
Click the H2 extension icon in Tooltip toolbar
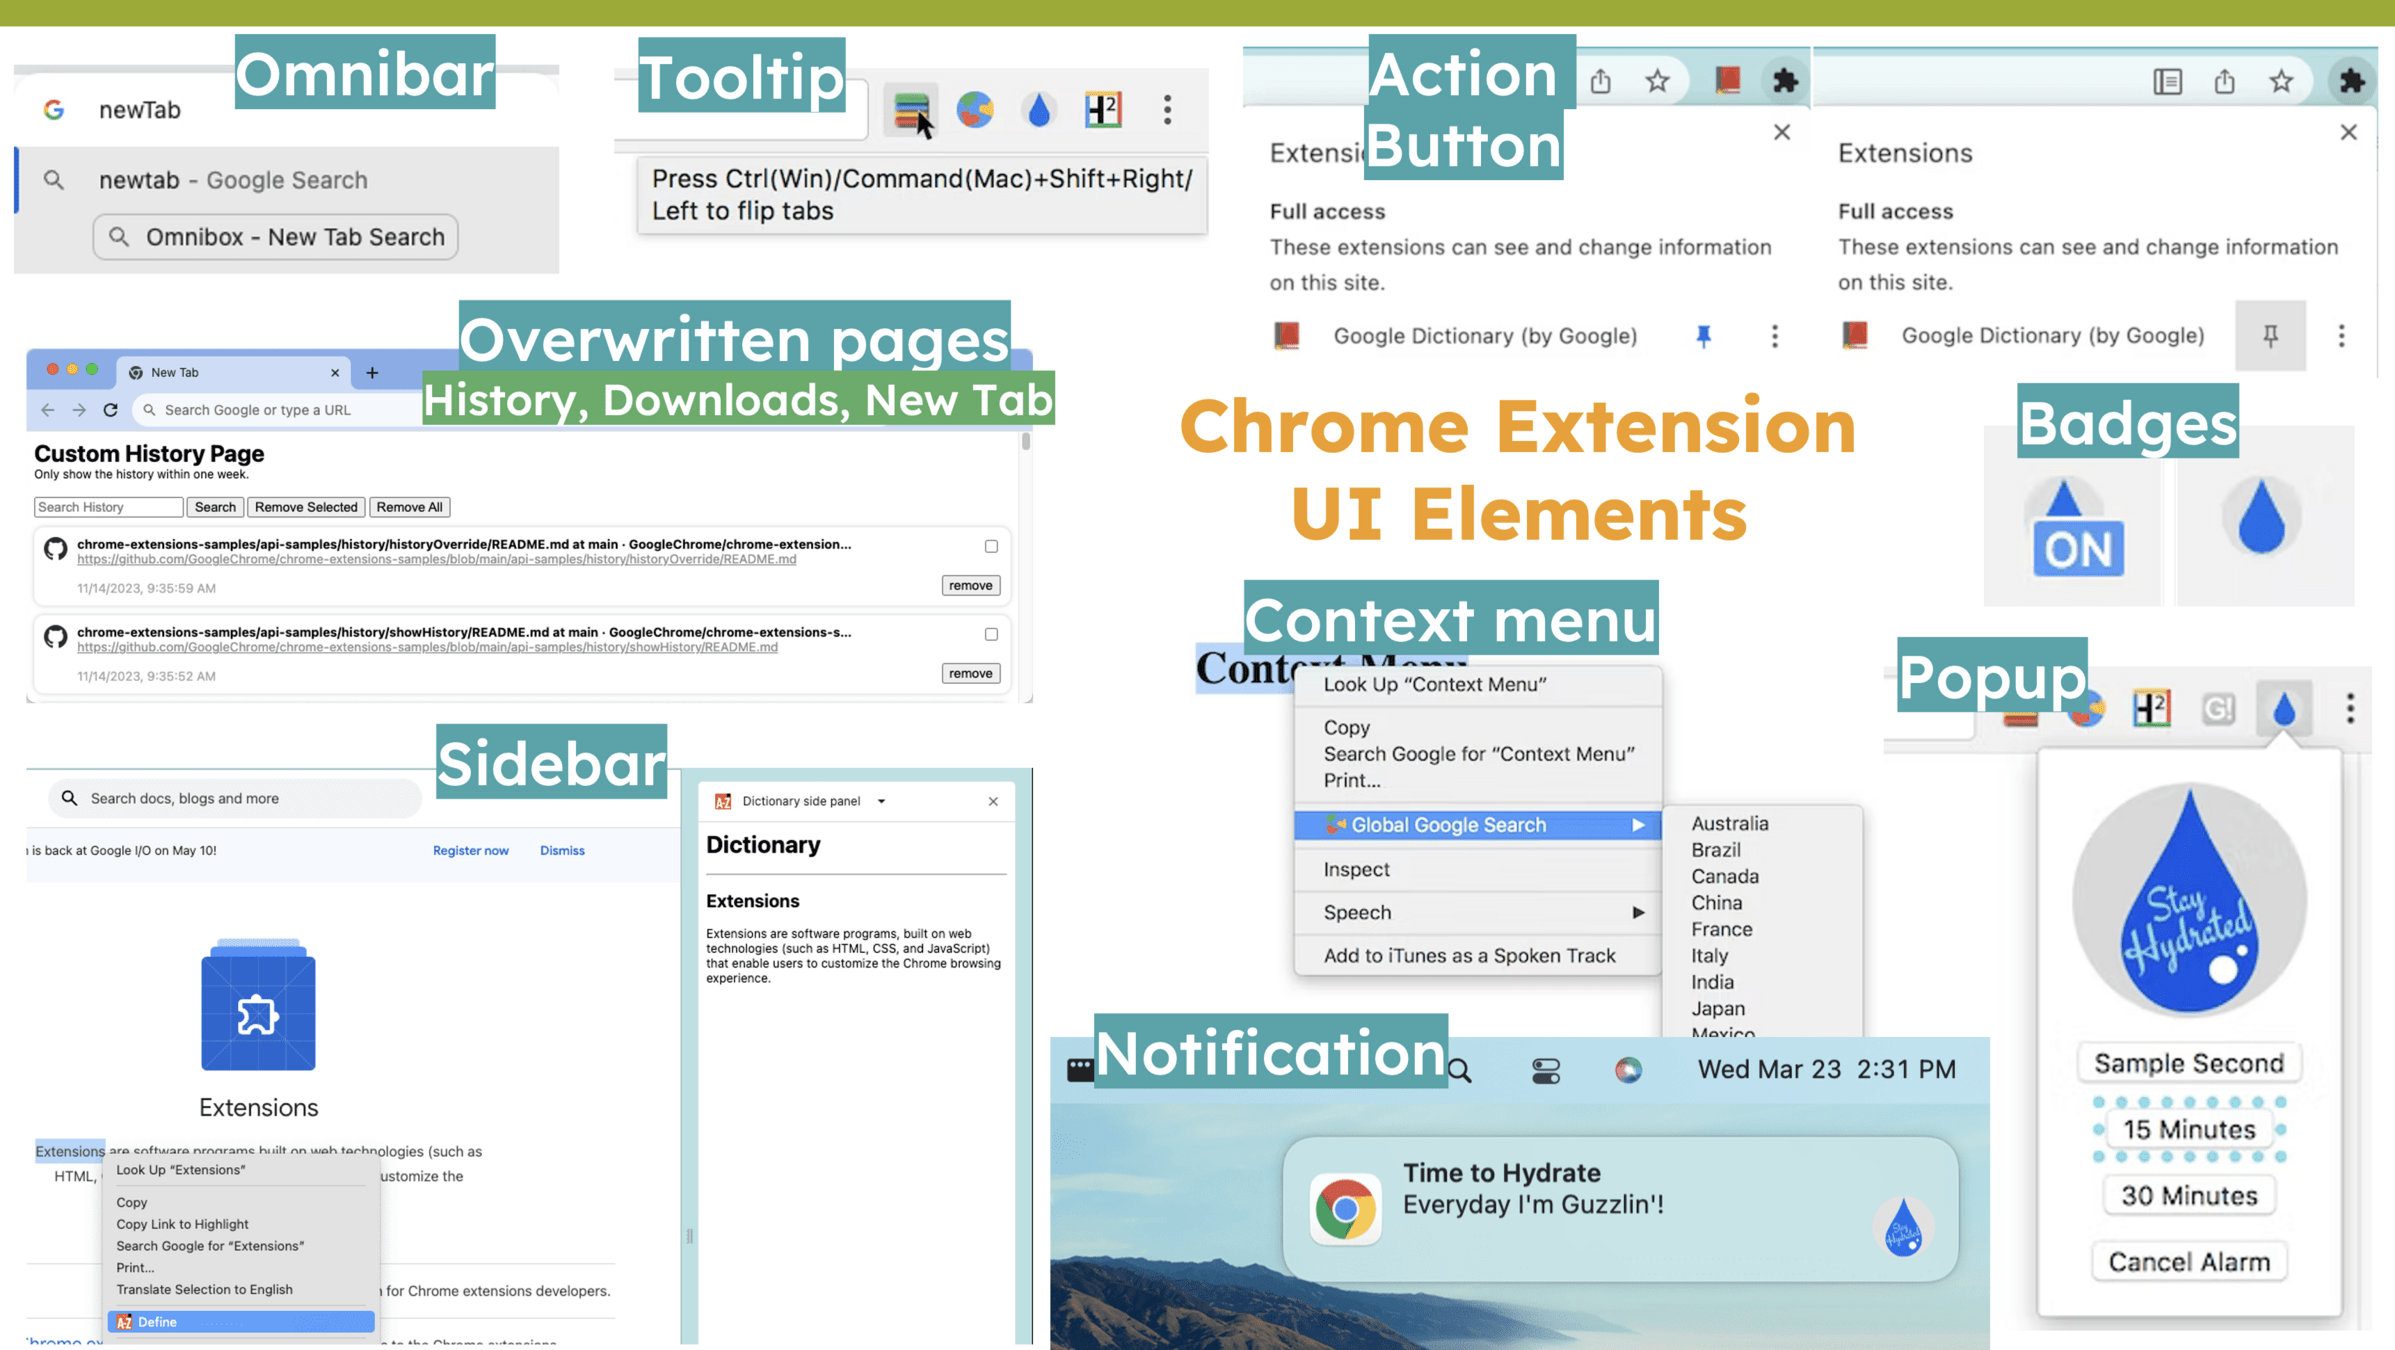click(x=1103, y=109)
